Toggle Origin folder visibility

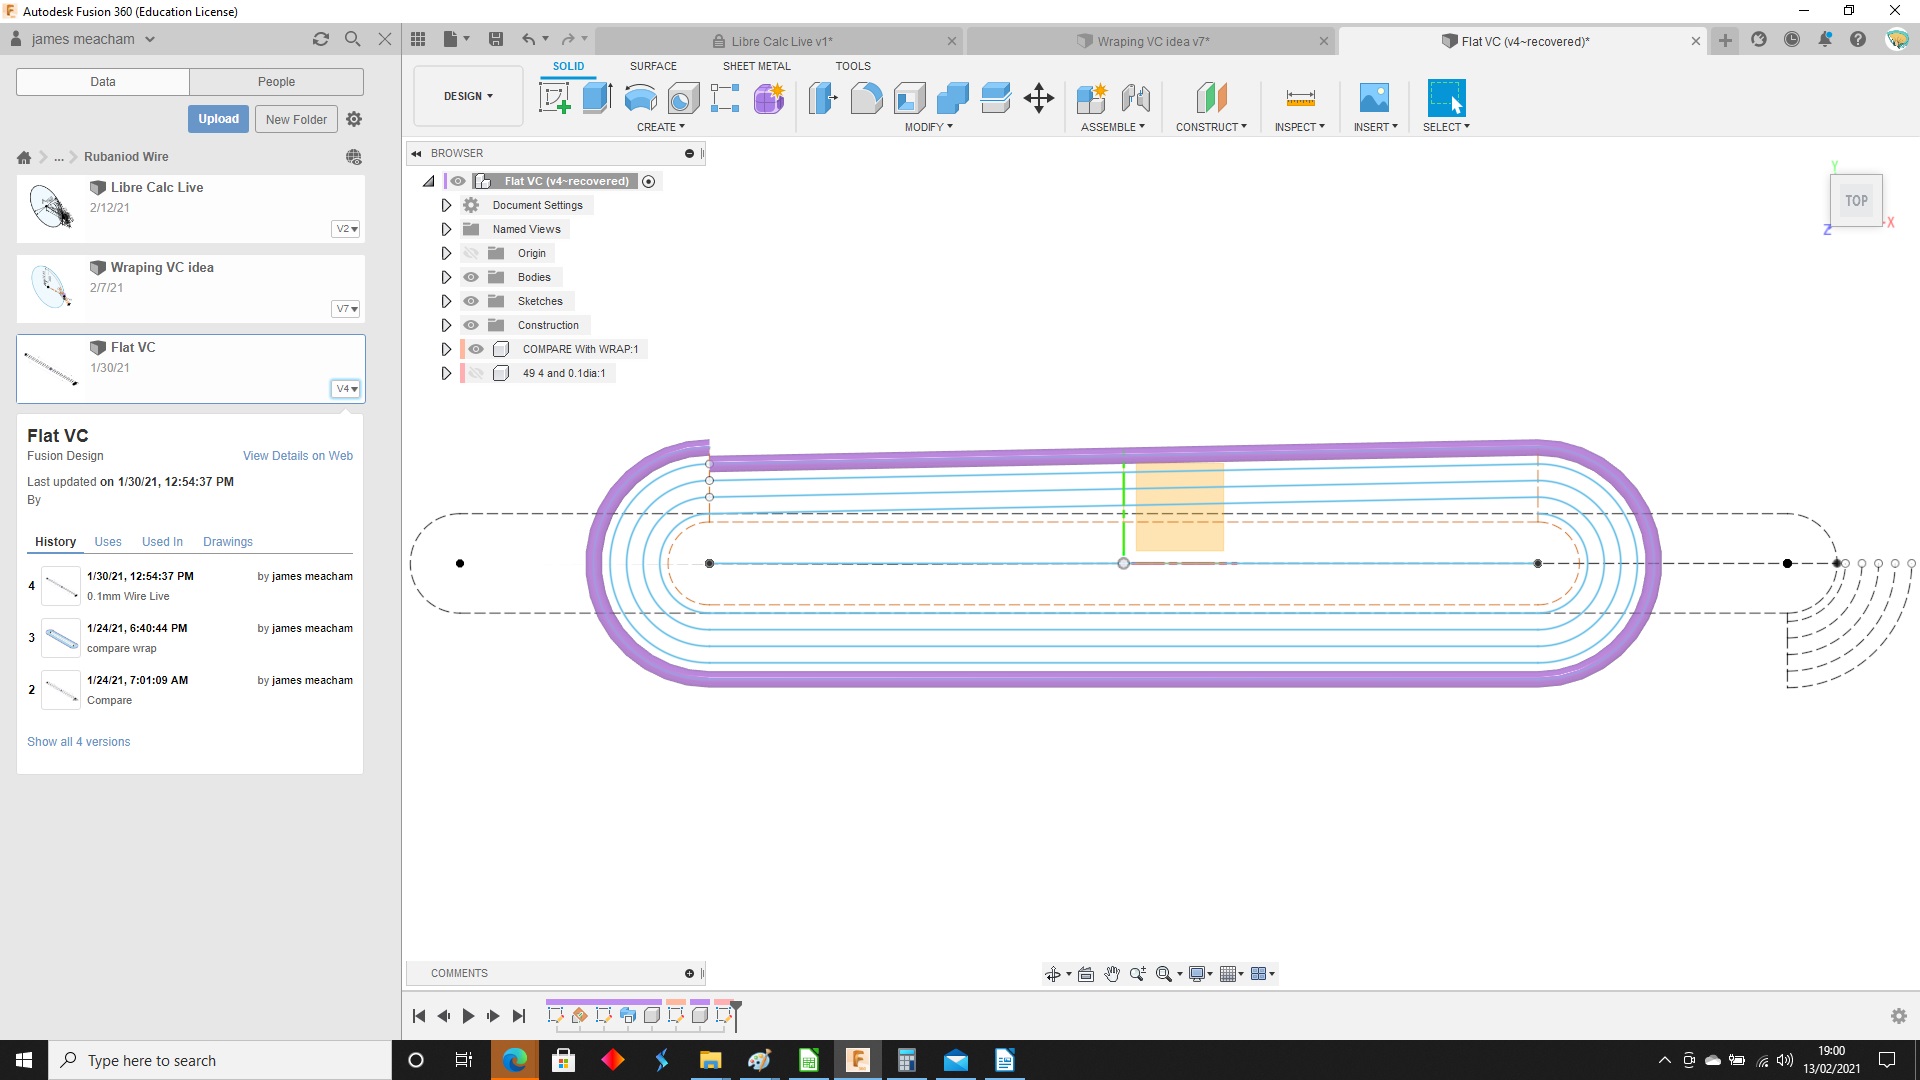point(471,253)
